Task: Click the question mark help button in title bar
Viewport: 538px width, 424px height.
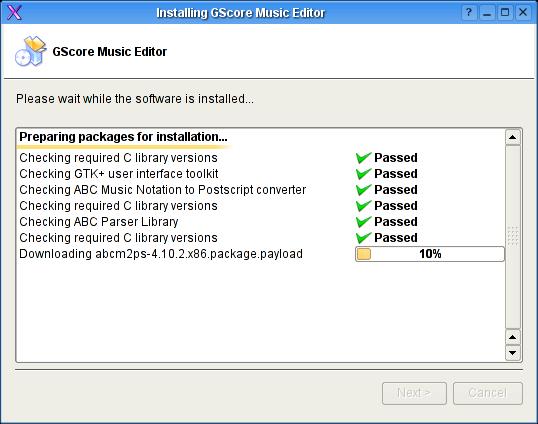Action: pyautogui.click(x=469, y=13)
